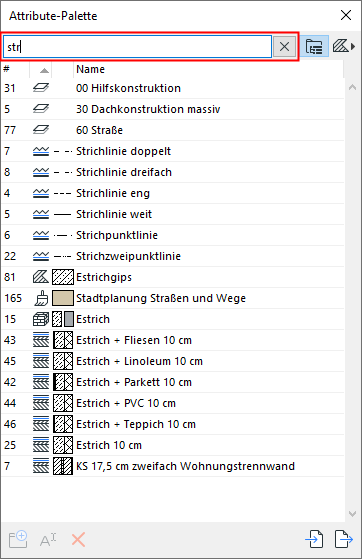
Task: Click the export attributes icon
Action: (344, 539)
